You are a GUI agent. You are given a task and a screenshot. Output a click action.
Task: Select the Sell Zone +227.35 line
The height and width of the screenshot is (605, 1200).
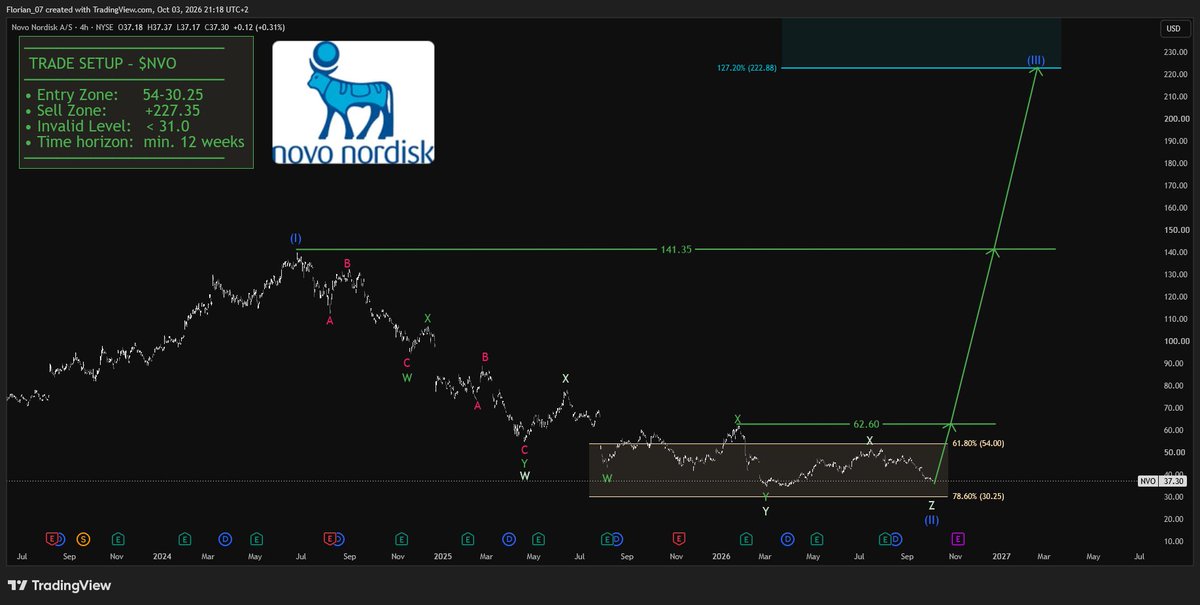pyautogui.click(x=112, y=110)
